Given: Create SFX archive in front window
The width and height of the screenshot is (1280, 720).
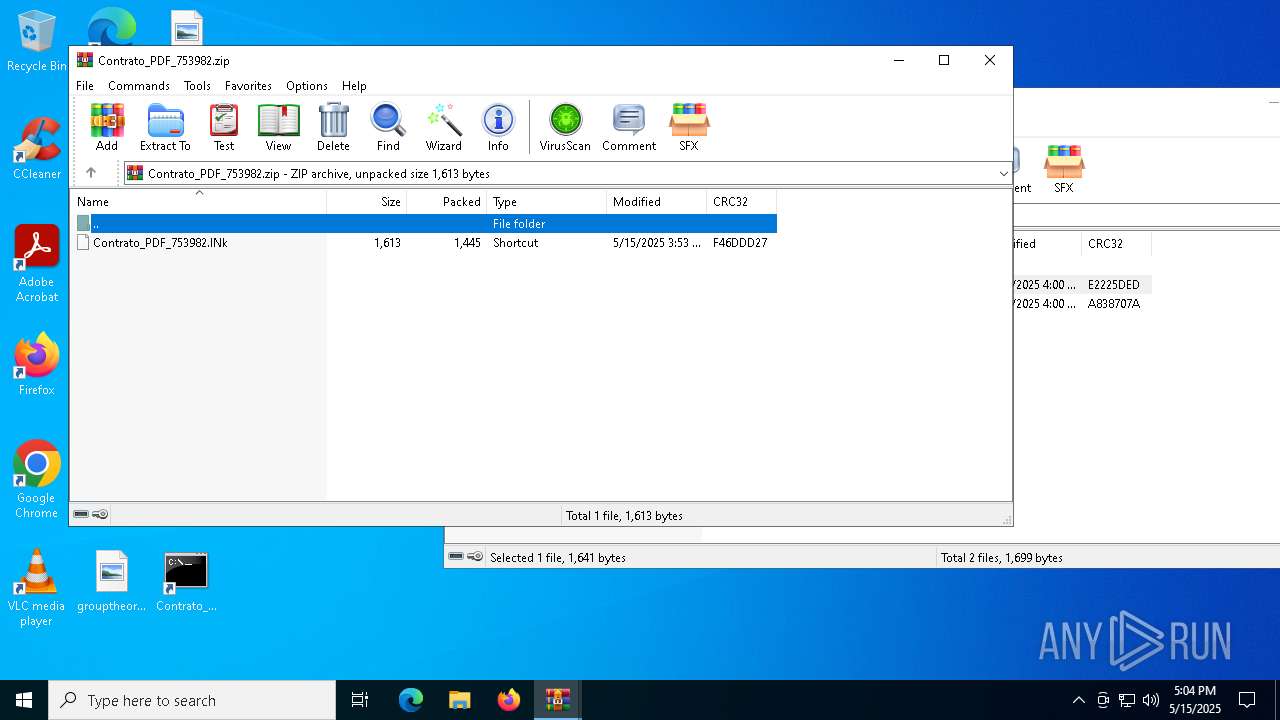Looking at the screenshot, I should coord(689,127).
